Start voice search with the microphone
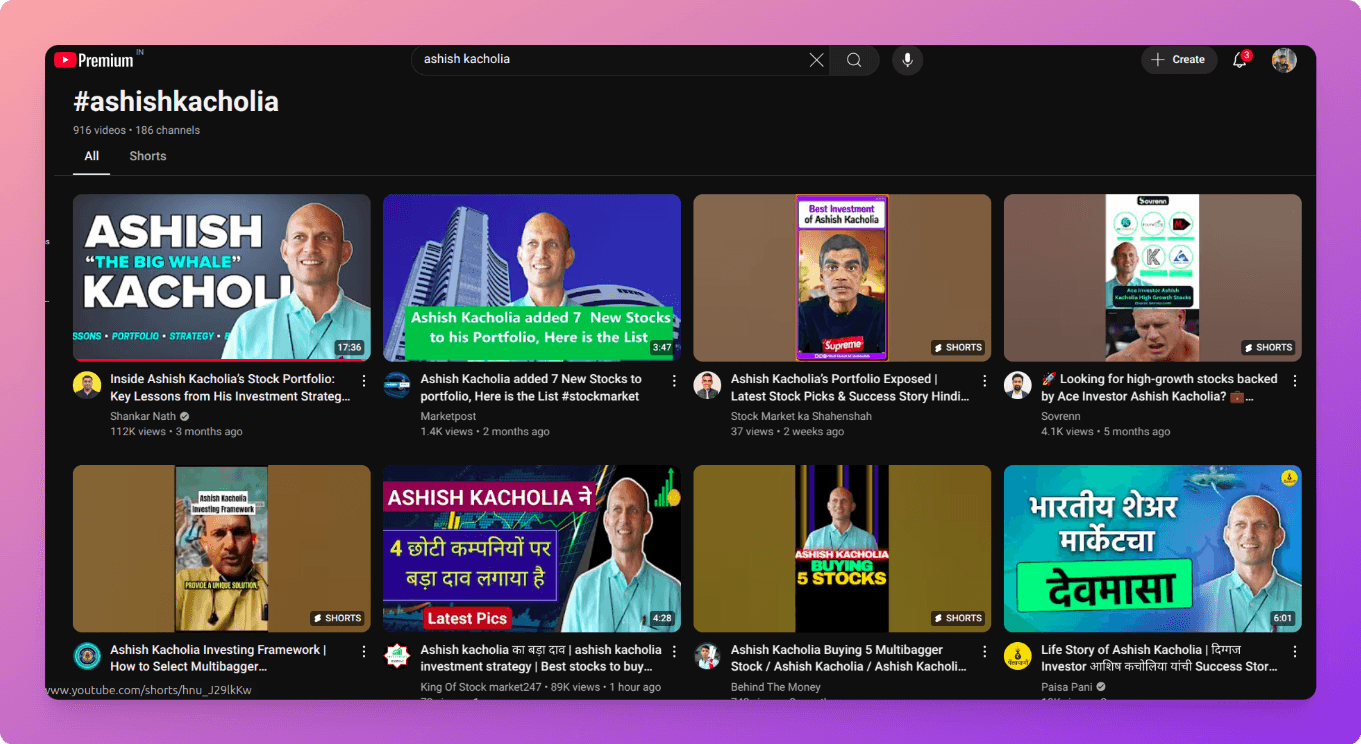Image resolution: width=1361 pixels, height=744 pixels. point(908,60)
